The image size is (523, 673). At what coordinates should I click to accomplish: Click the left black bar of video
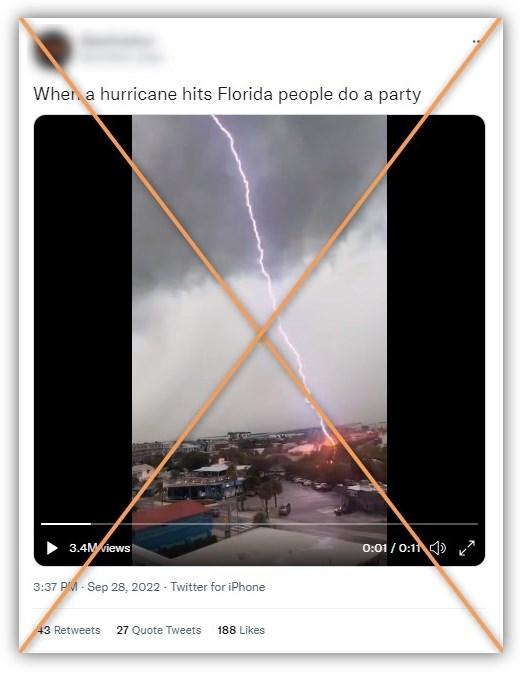click(83, 318)
